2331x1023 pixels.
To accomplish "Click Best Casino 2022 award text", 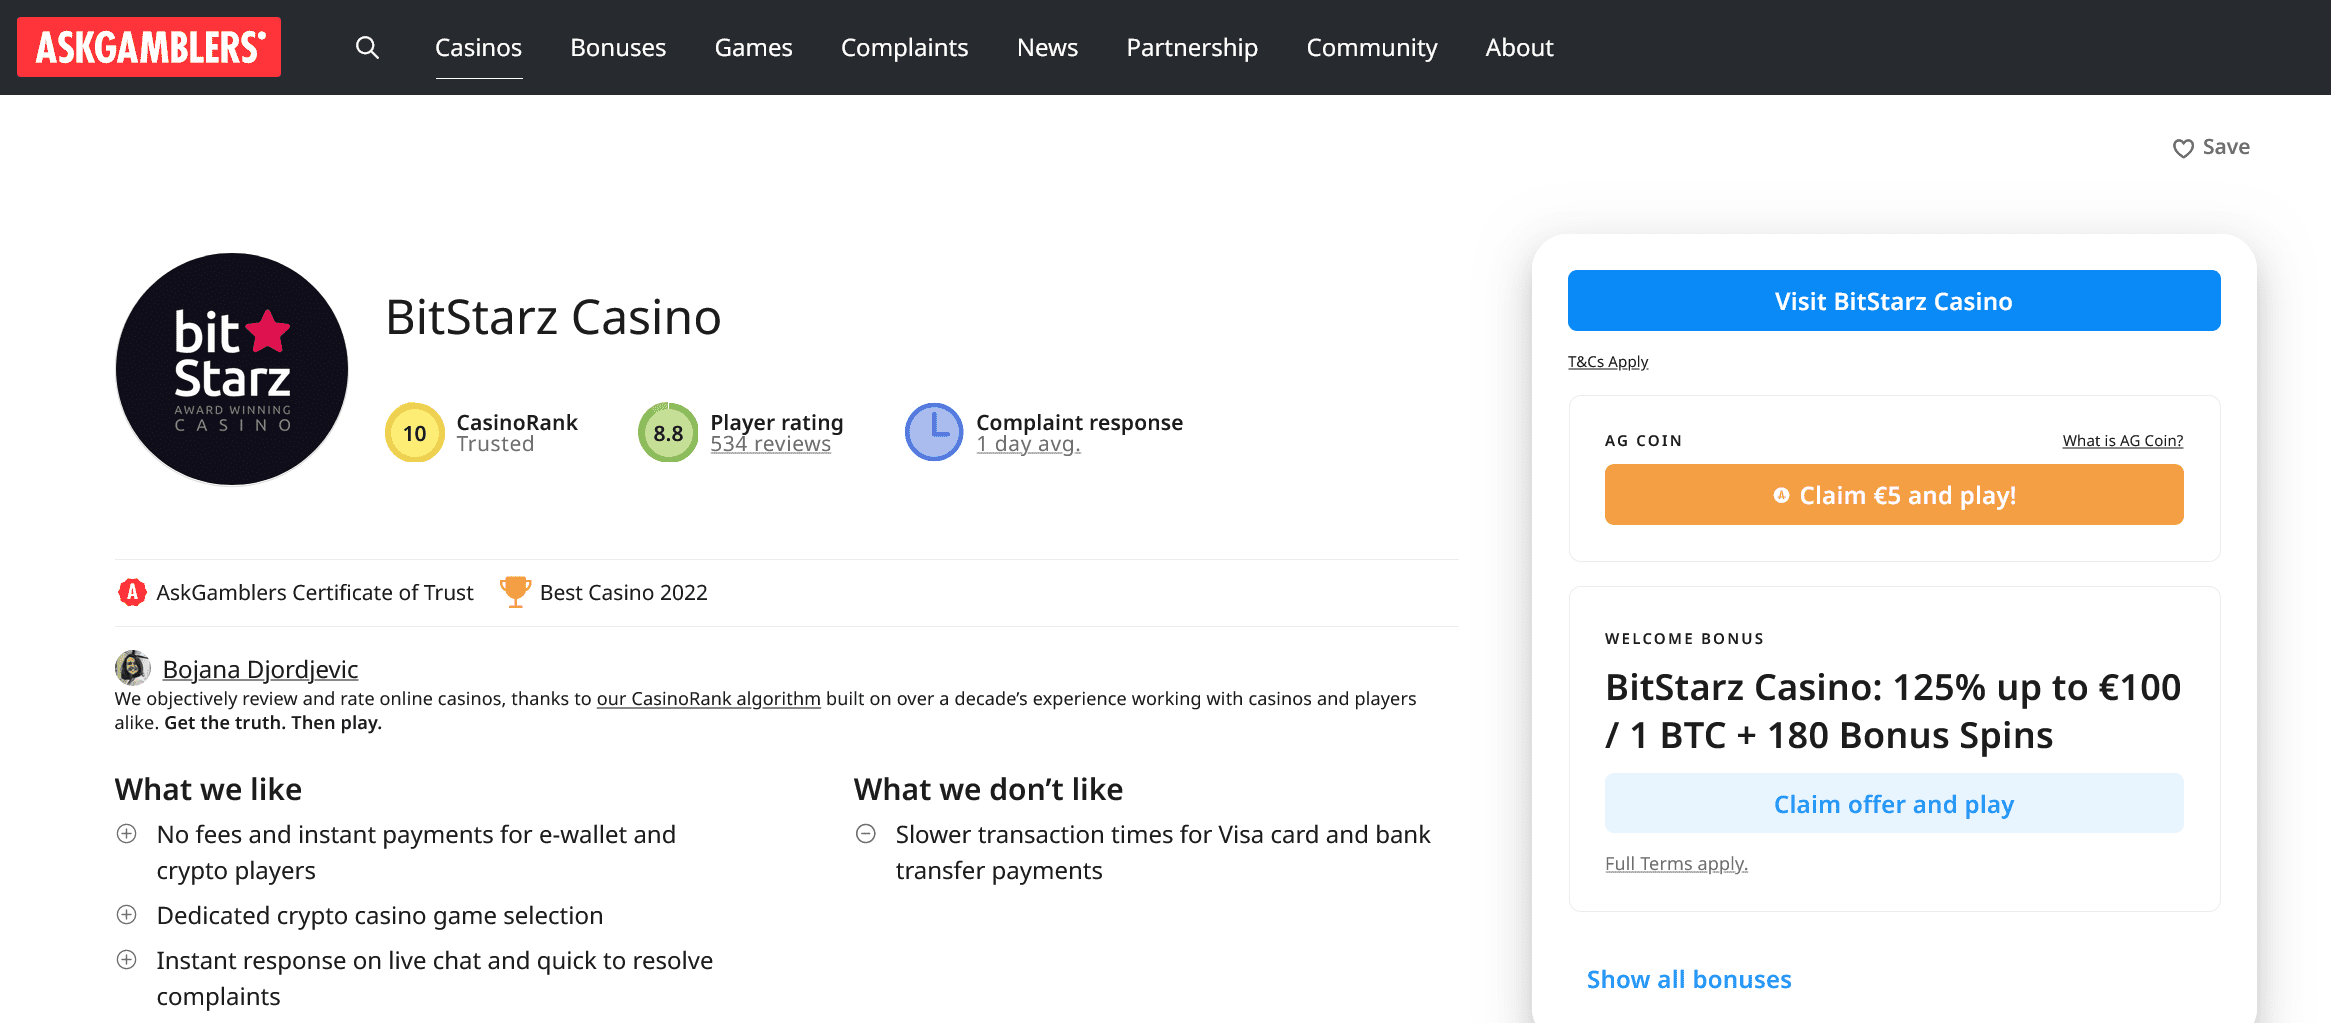I will coord(623,592).
